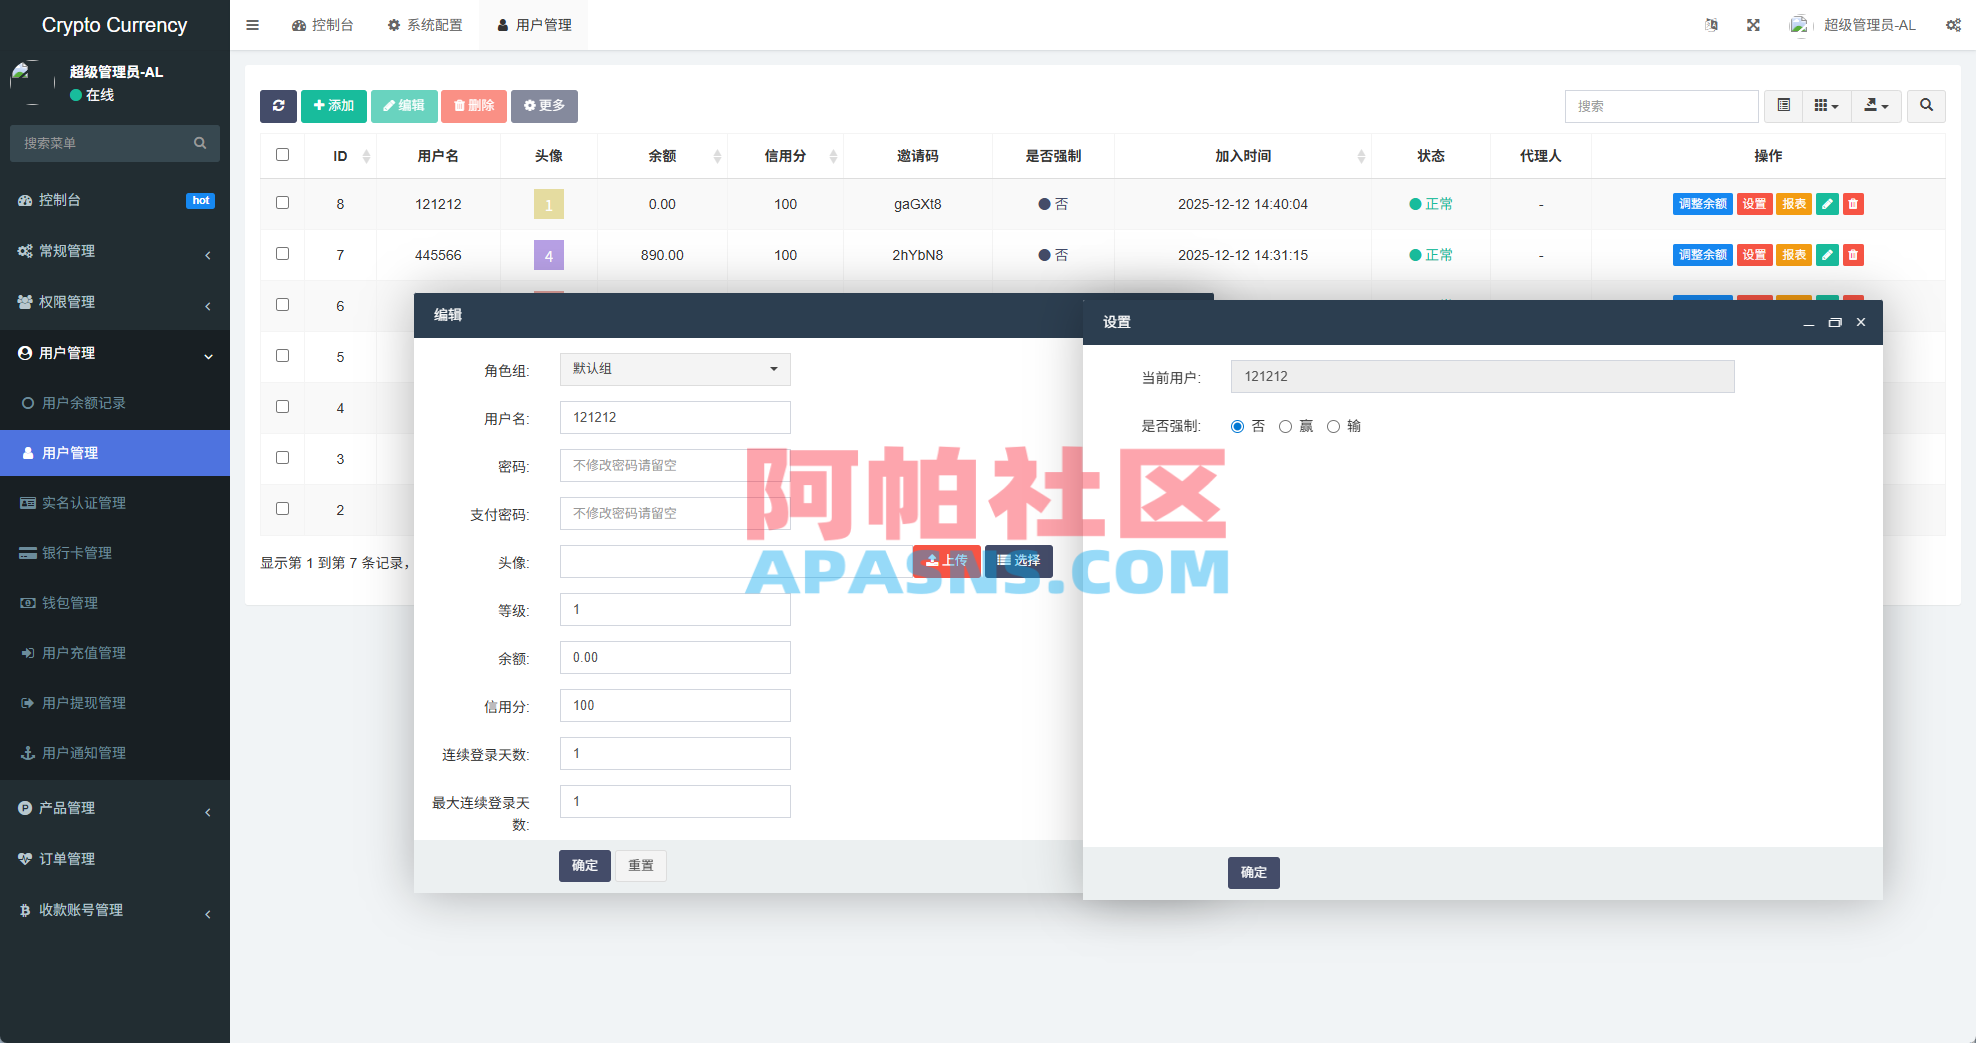Open 银行卡管理 in sidebar
The width and height of the screenshot is (1976, 1043).
coord(115,553)
